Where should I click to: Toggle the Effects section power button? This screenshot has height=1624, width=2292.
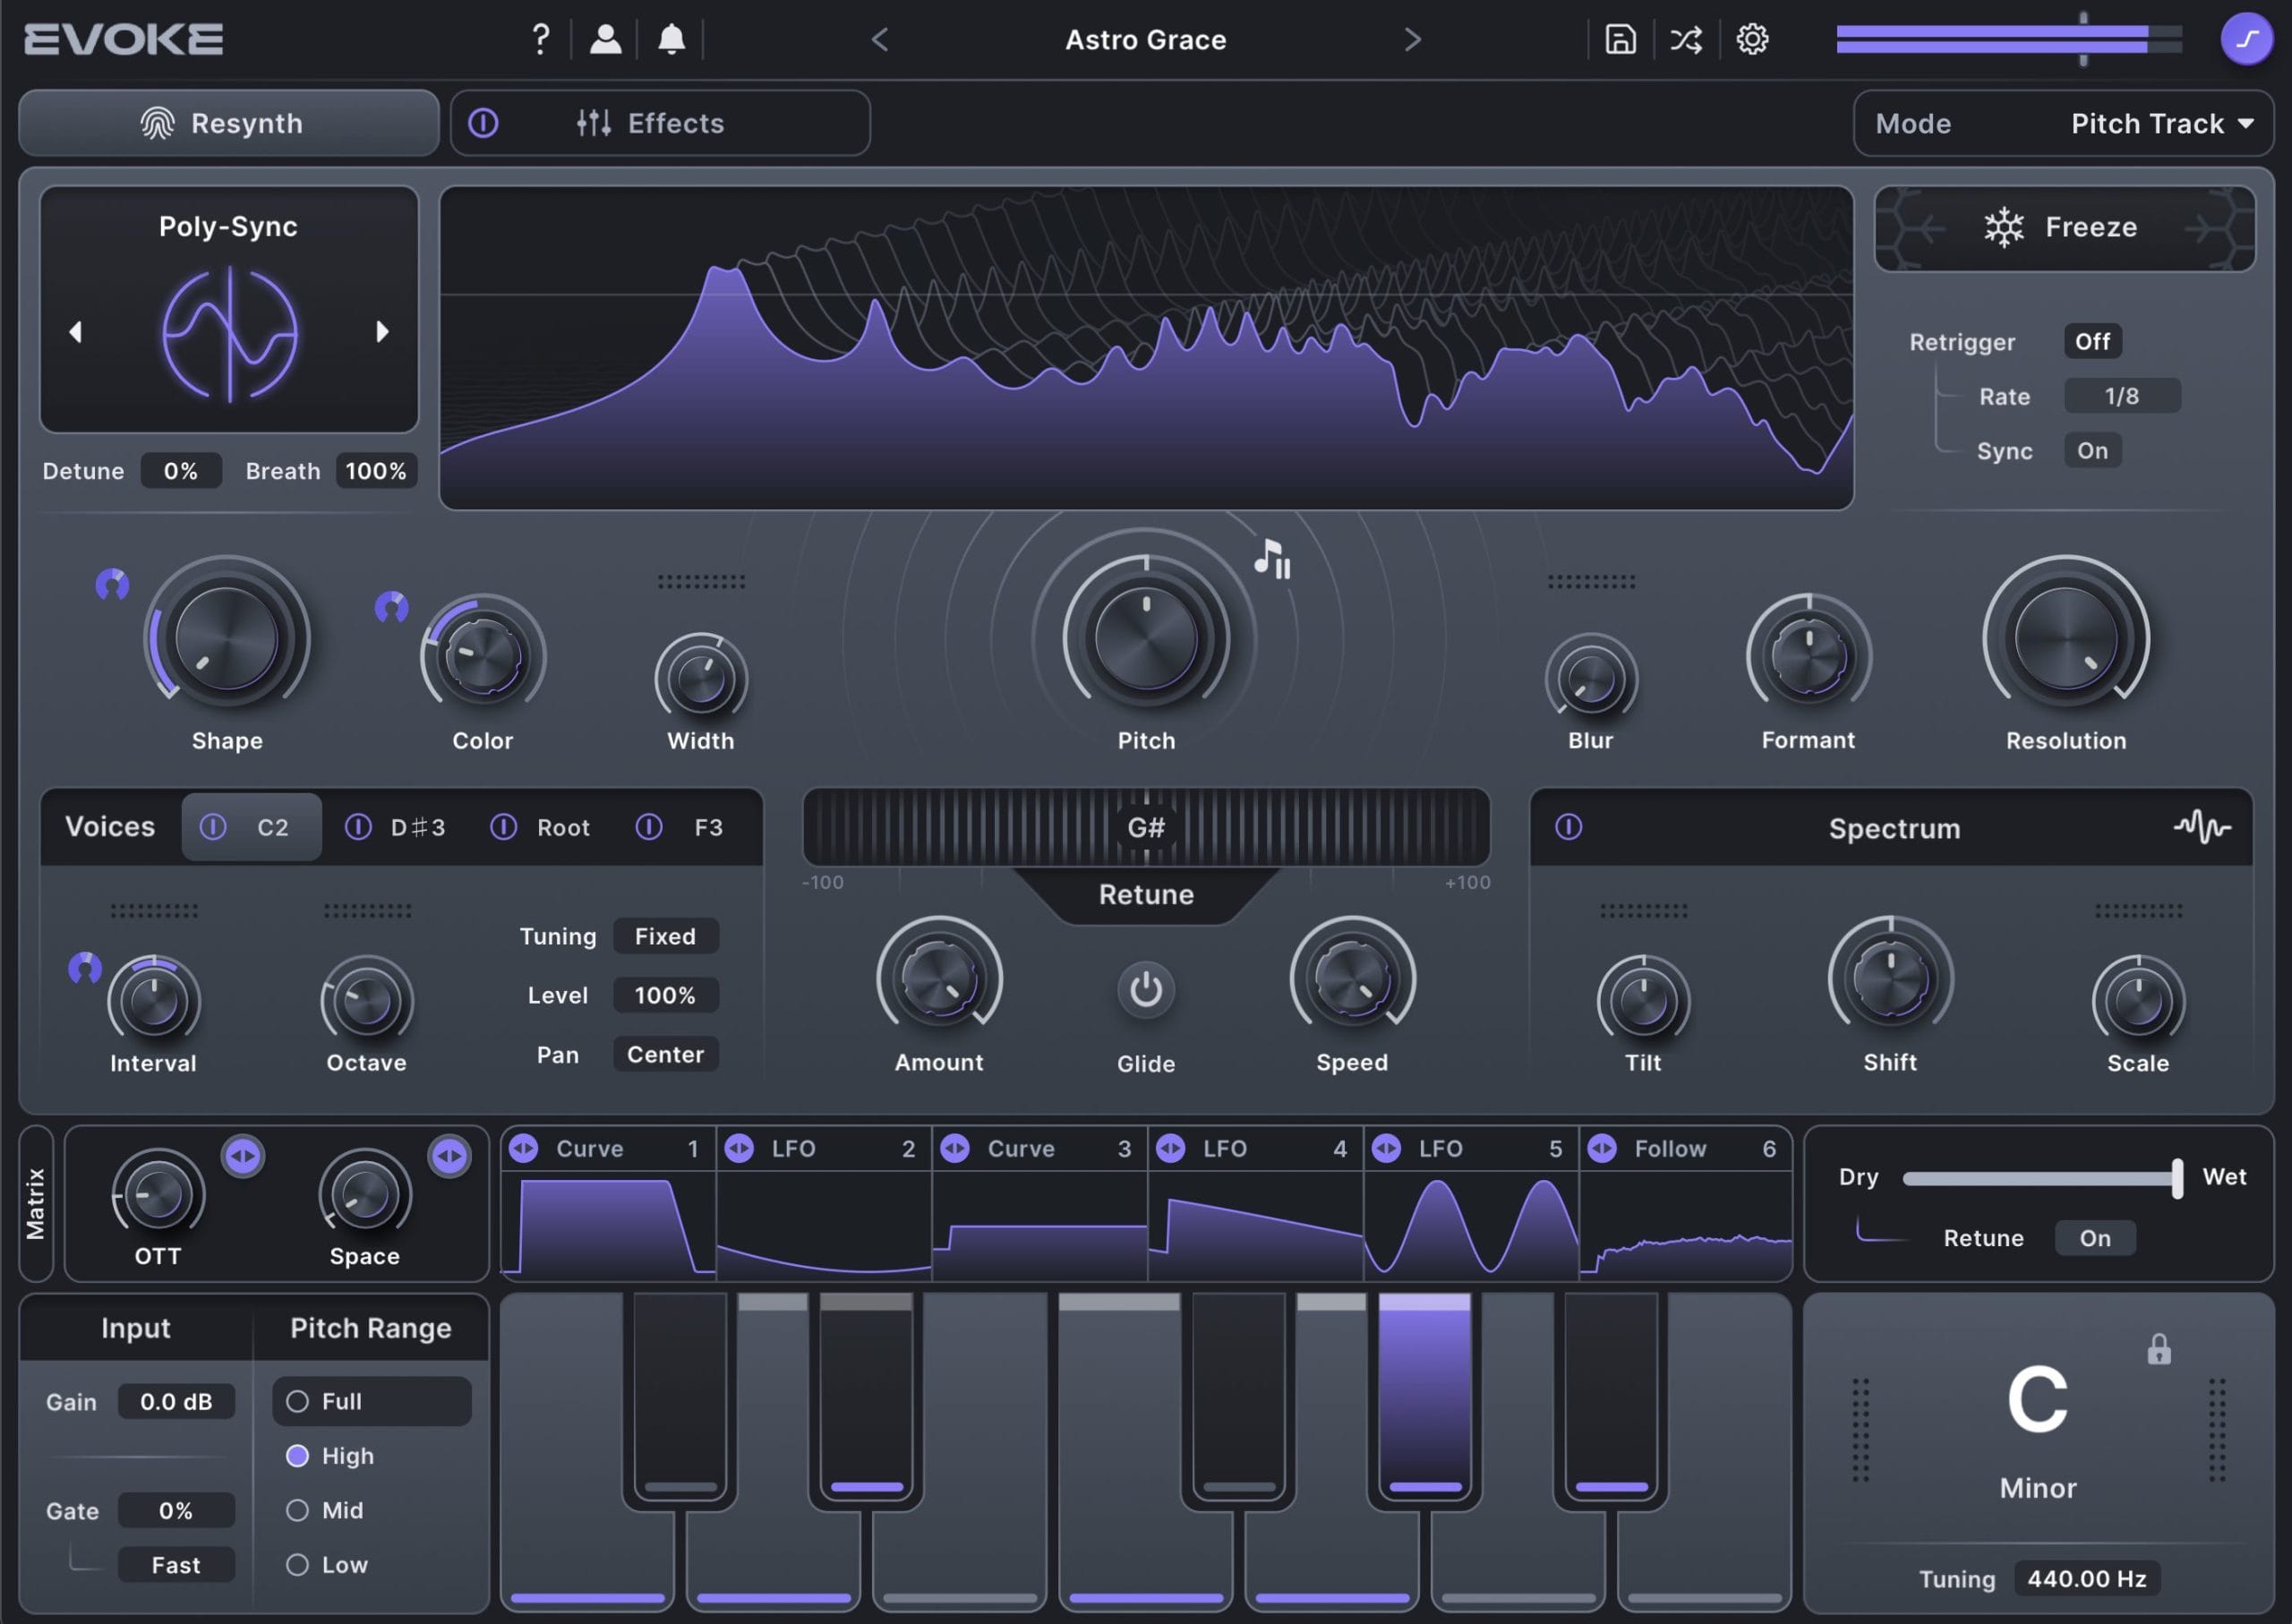[x=484, y=122]
